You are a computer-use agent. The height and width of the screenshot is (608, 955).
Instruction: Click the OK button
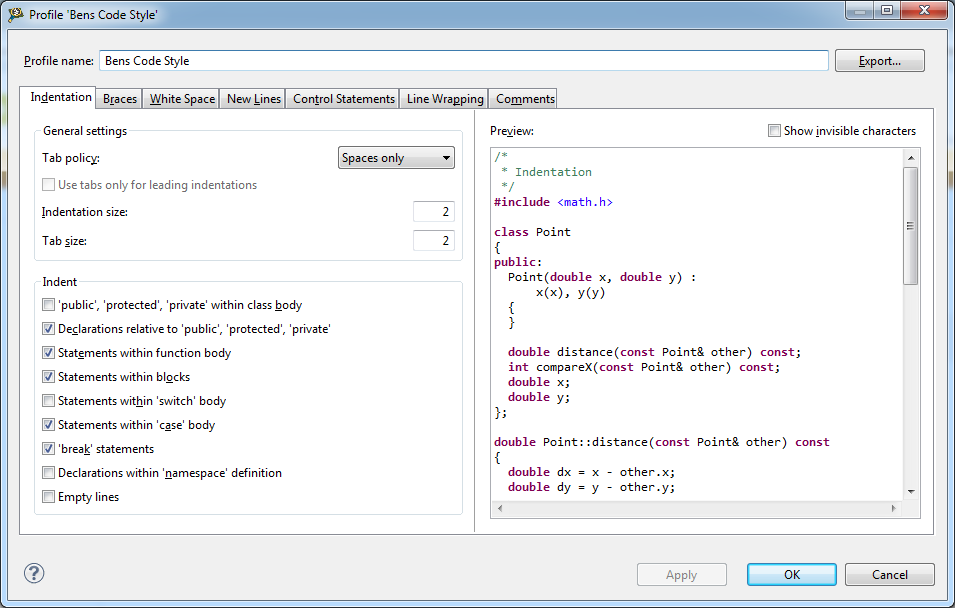click(792, 574)
